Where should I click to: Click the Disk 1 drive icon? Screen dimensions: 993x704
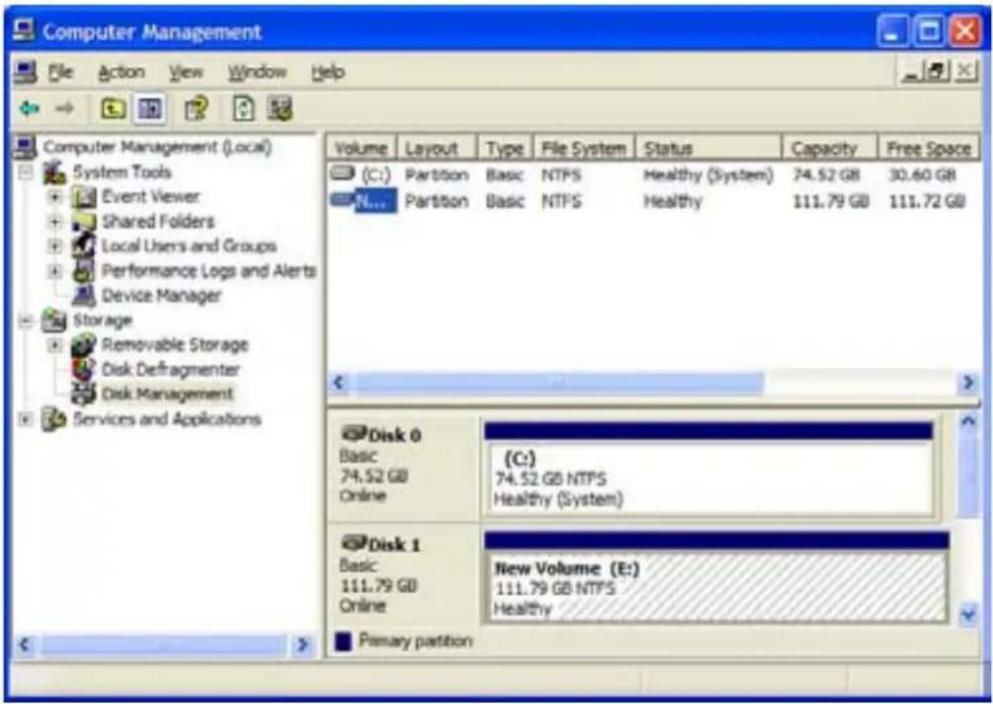[x=354, y=543]
